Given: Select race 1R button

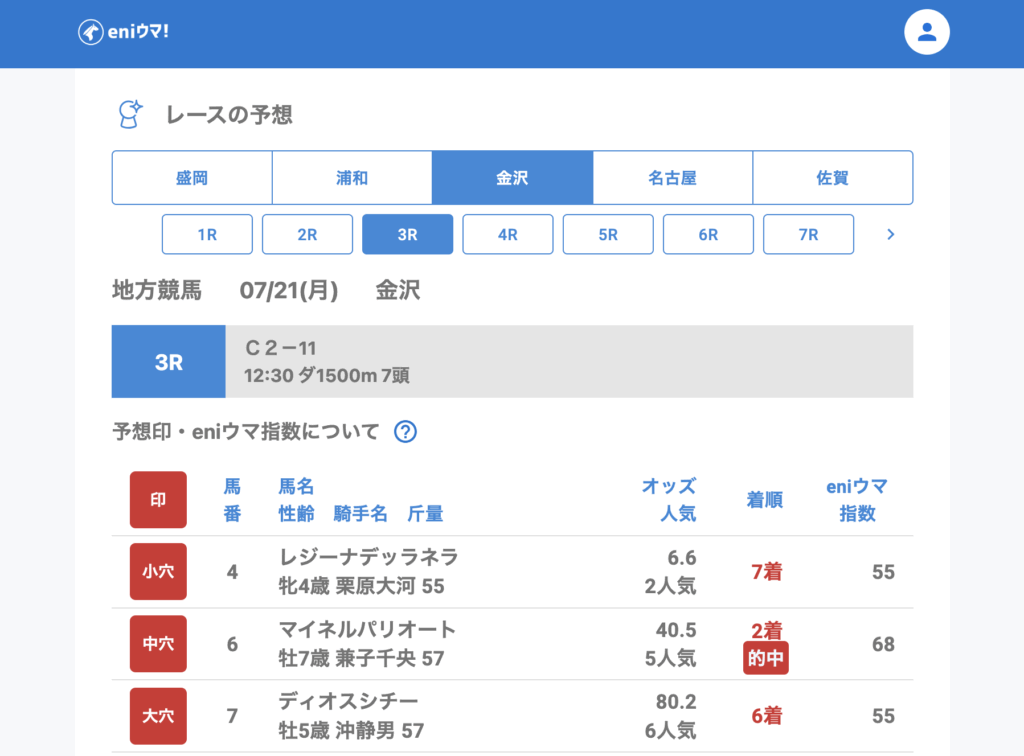Looking at the screenshot, I should click(x=207, y=235).
